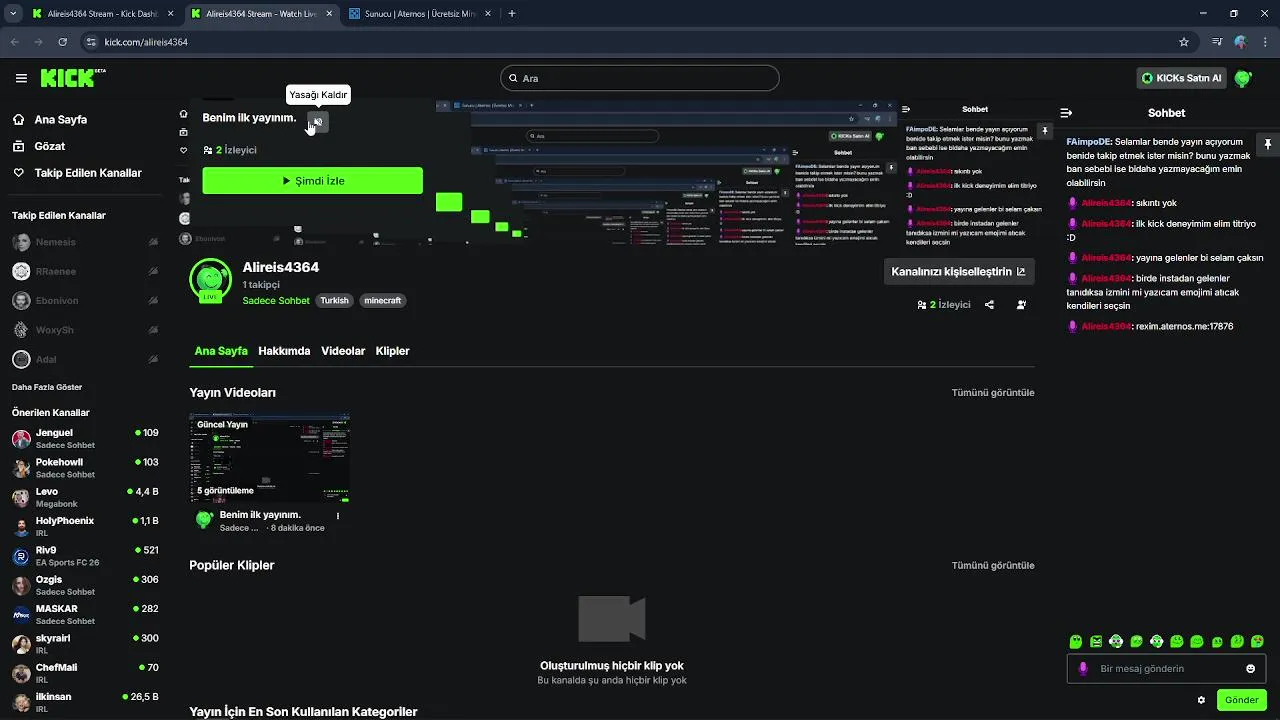Open skyrairl recommended channel
This screenshot has height=720, width=1280.
point(85,644)
